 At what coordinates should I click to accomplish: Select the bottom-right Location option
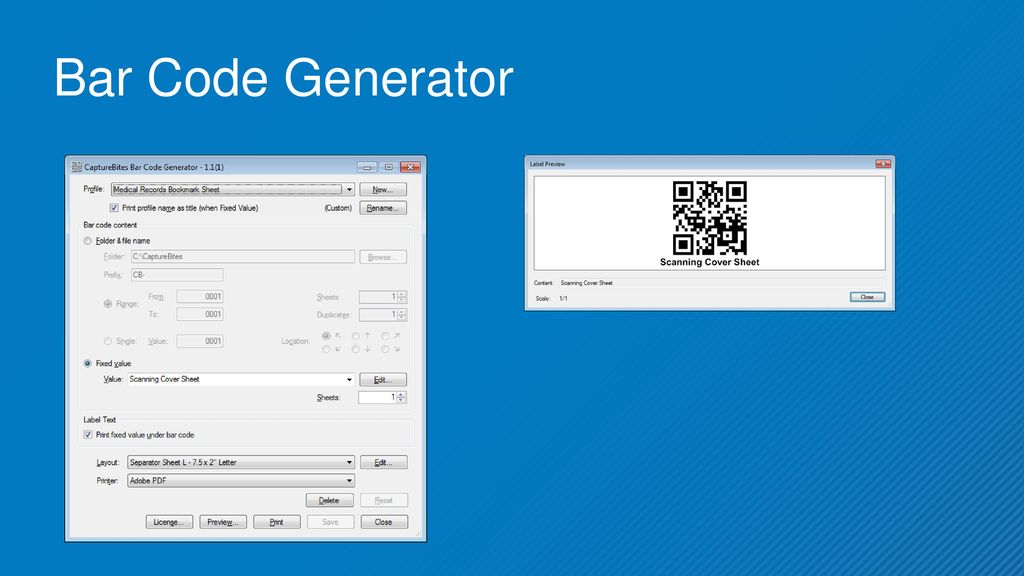click(385, 349)
